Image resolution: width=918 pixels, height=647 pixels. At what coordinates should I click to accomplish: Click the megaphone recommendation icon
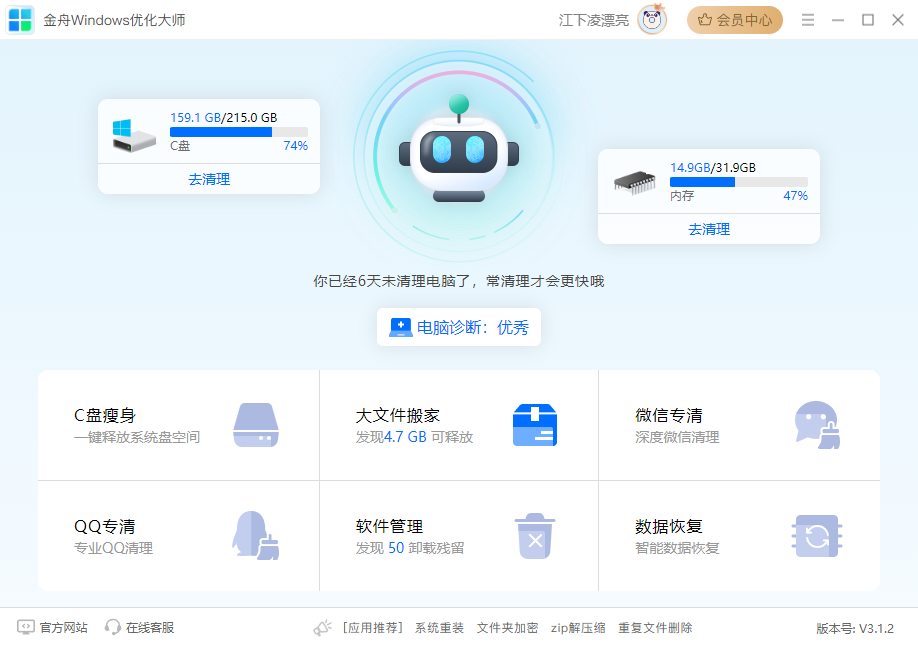[323, 628]
